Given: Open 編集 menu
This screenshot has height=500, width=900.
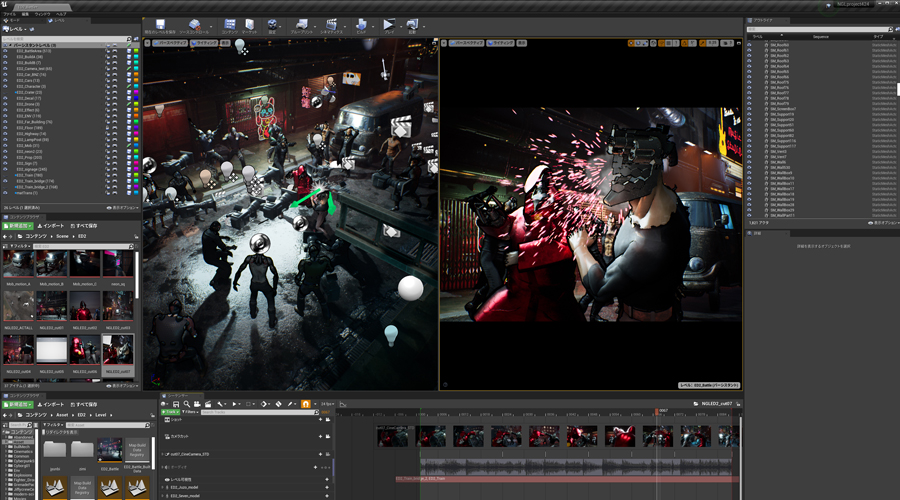Looking at the screenshot, I should pyautogui.click(x=25, y=14).
